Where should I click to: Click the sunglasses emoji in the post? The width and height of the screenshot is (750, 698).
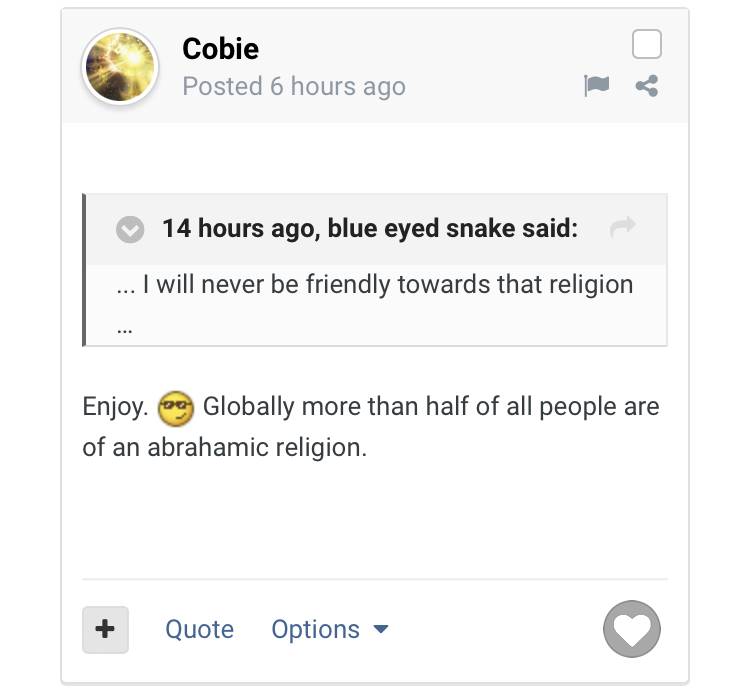pos(175,408)
